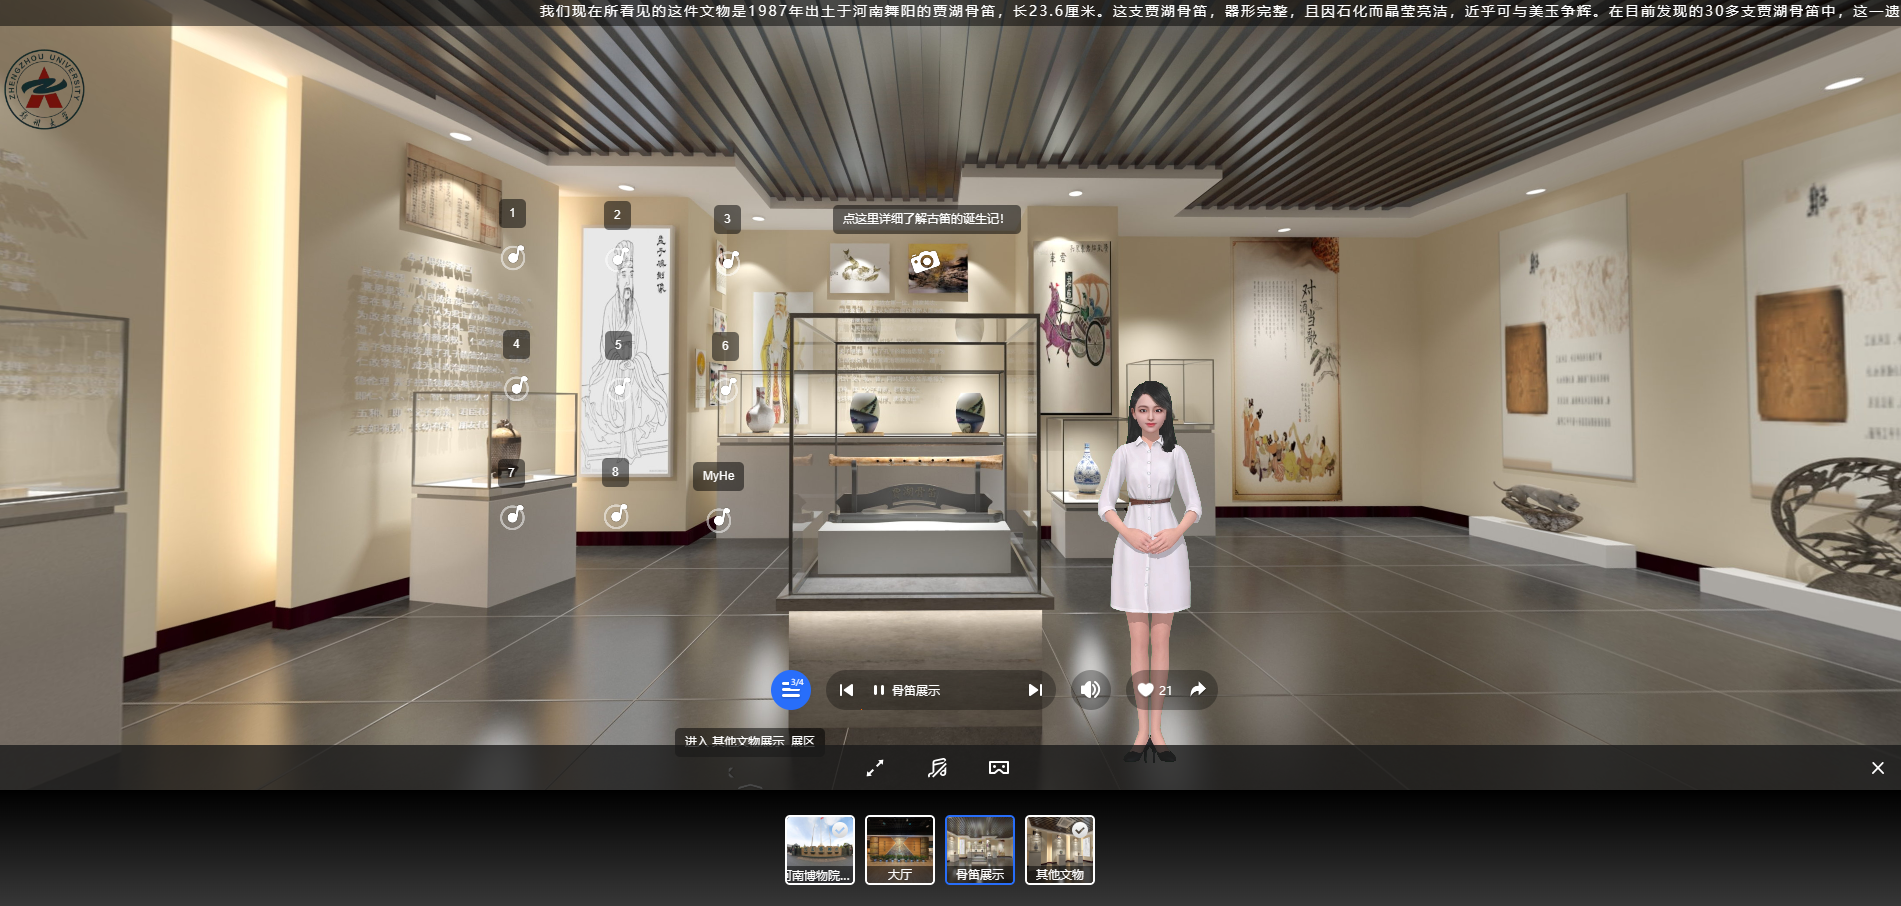Switch to the 其他文物 scene thumbnail
The height and width of the screenshot is (906, 1901).
tap(1059, 849)
